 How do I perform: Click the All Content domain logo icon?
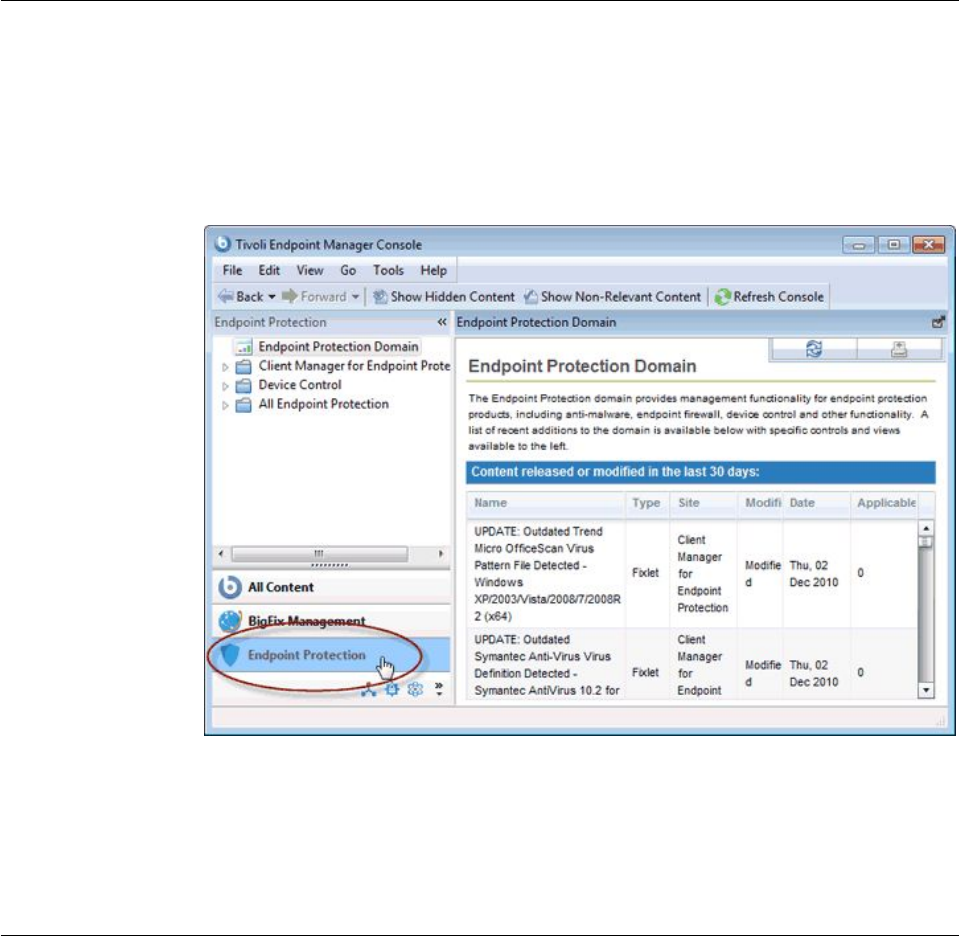click(x=229, y=587)
